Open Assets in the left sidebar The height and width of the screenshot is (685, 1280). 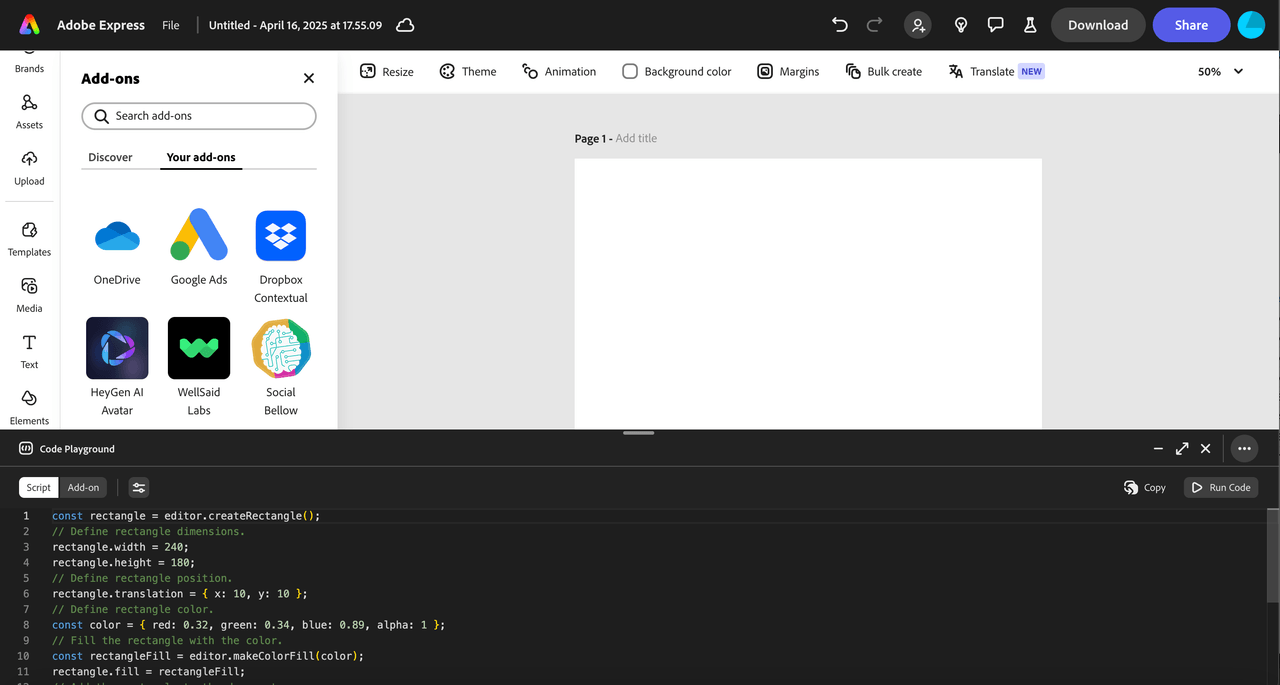pos(29,112)
